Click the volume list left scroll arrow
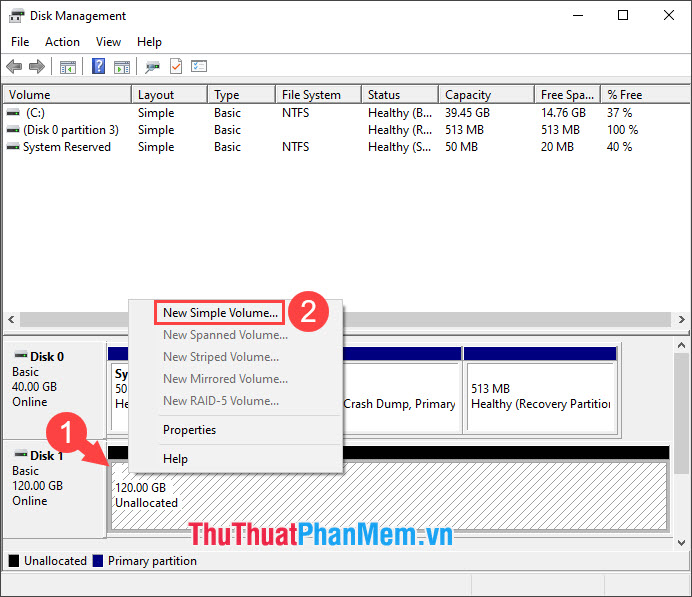Viewport: 692px width, 597px height. tap(11, 319)
